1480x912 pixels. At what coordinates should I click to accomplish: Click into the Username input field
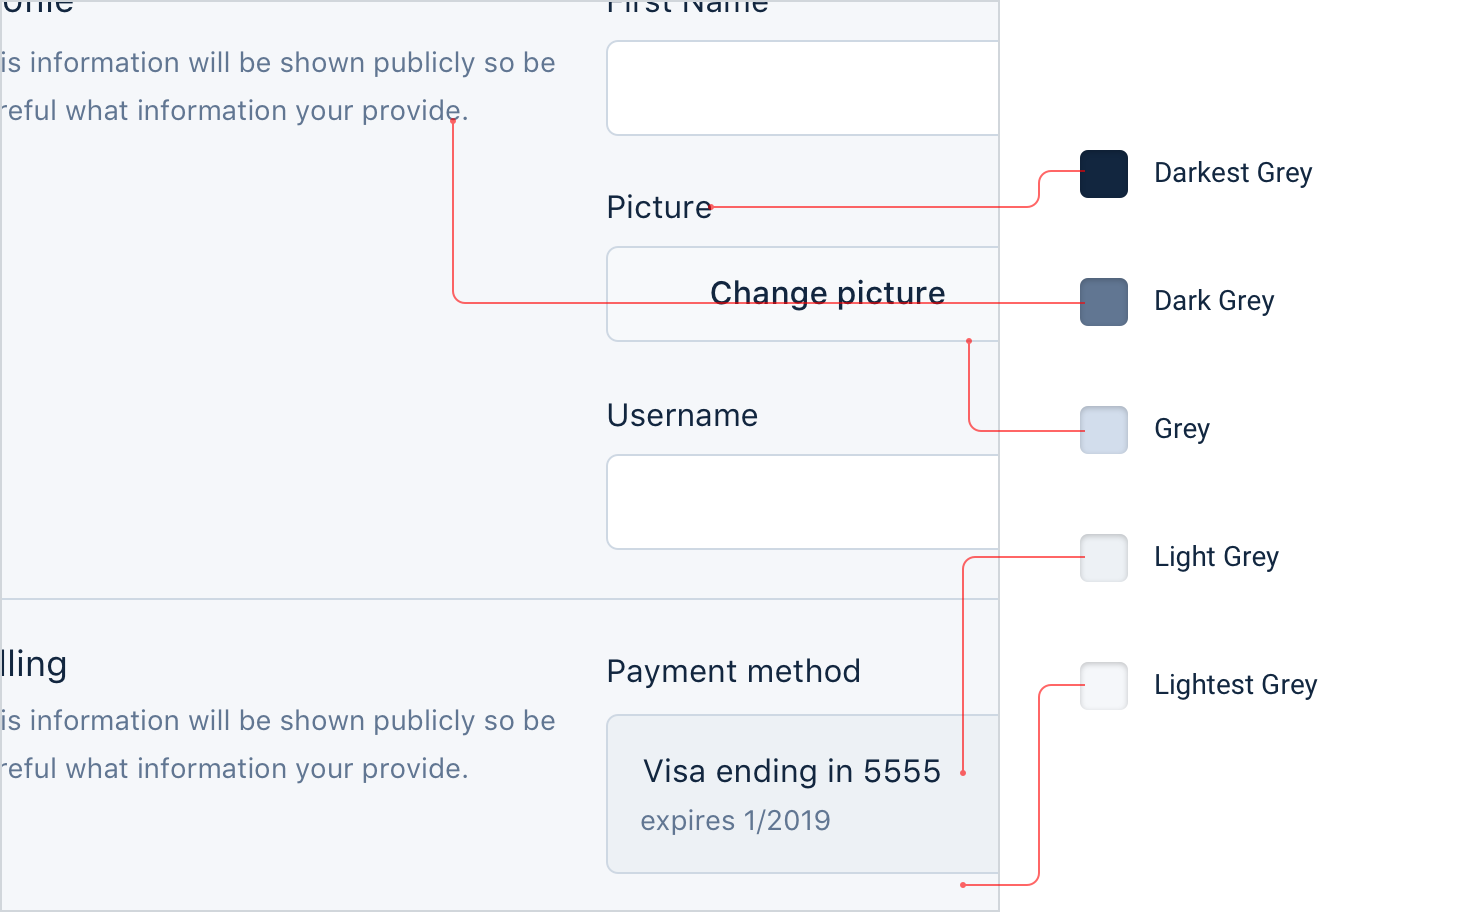(x=802, y=502)
